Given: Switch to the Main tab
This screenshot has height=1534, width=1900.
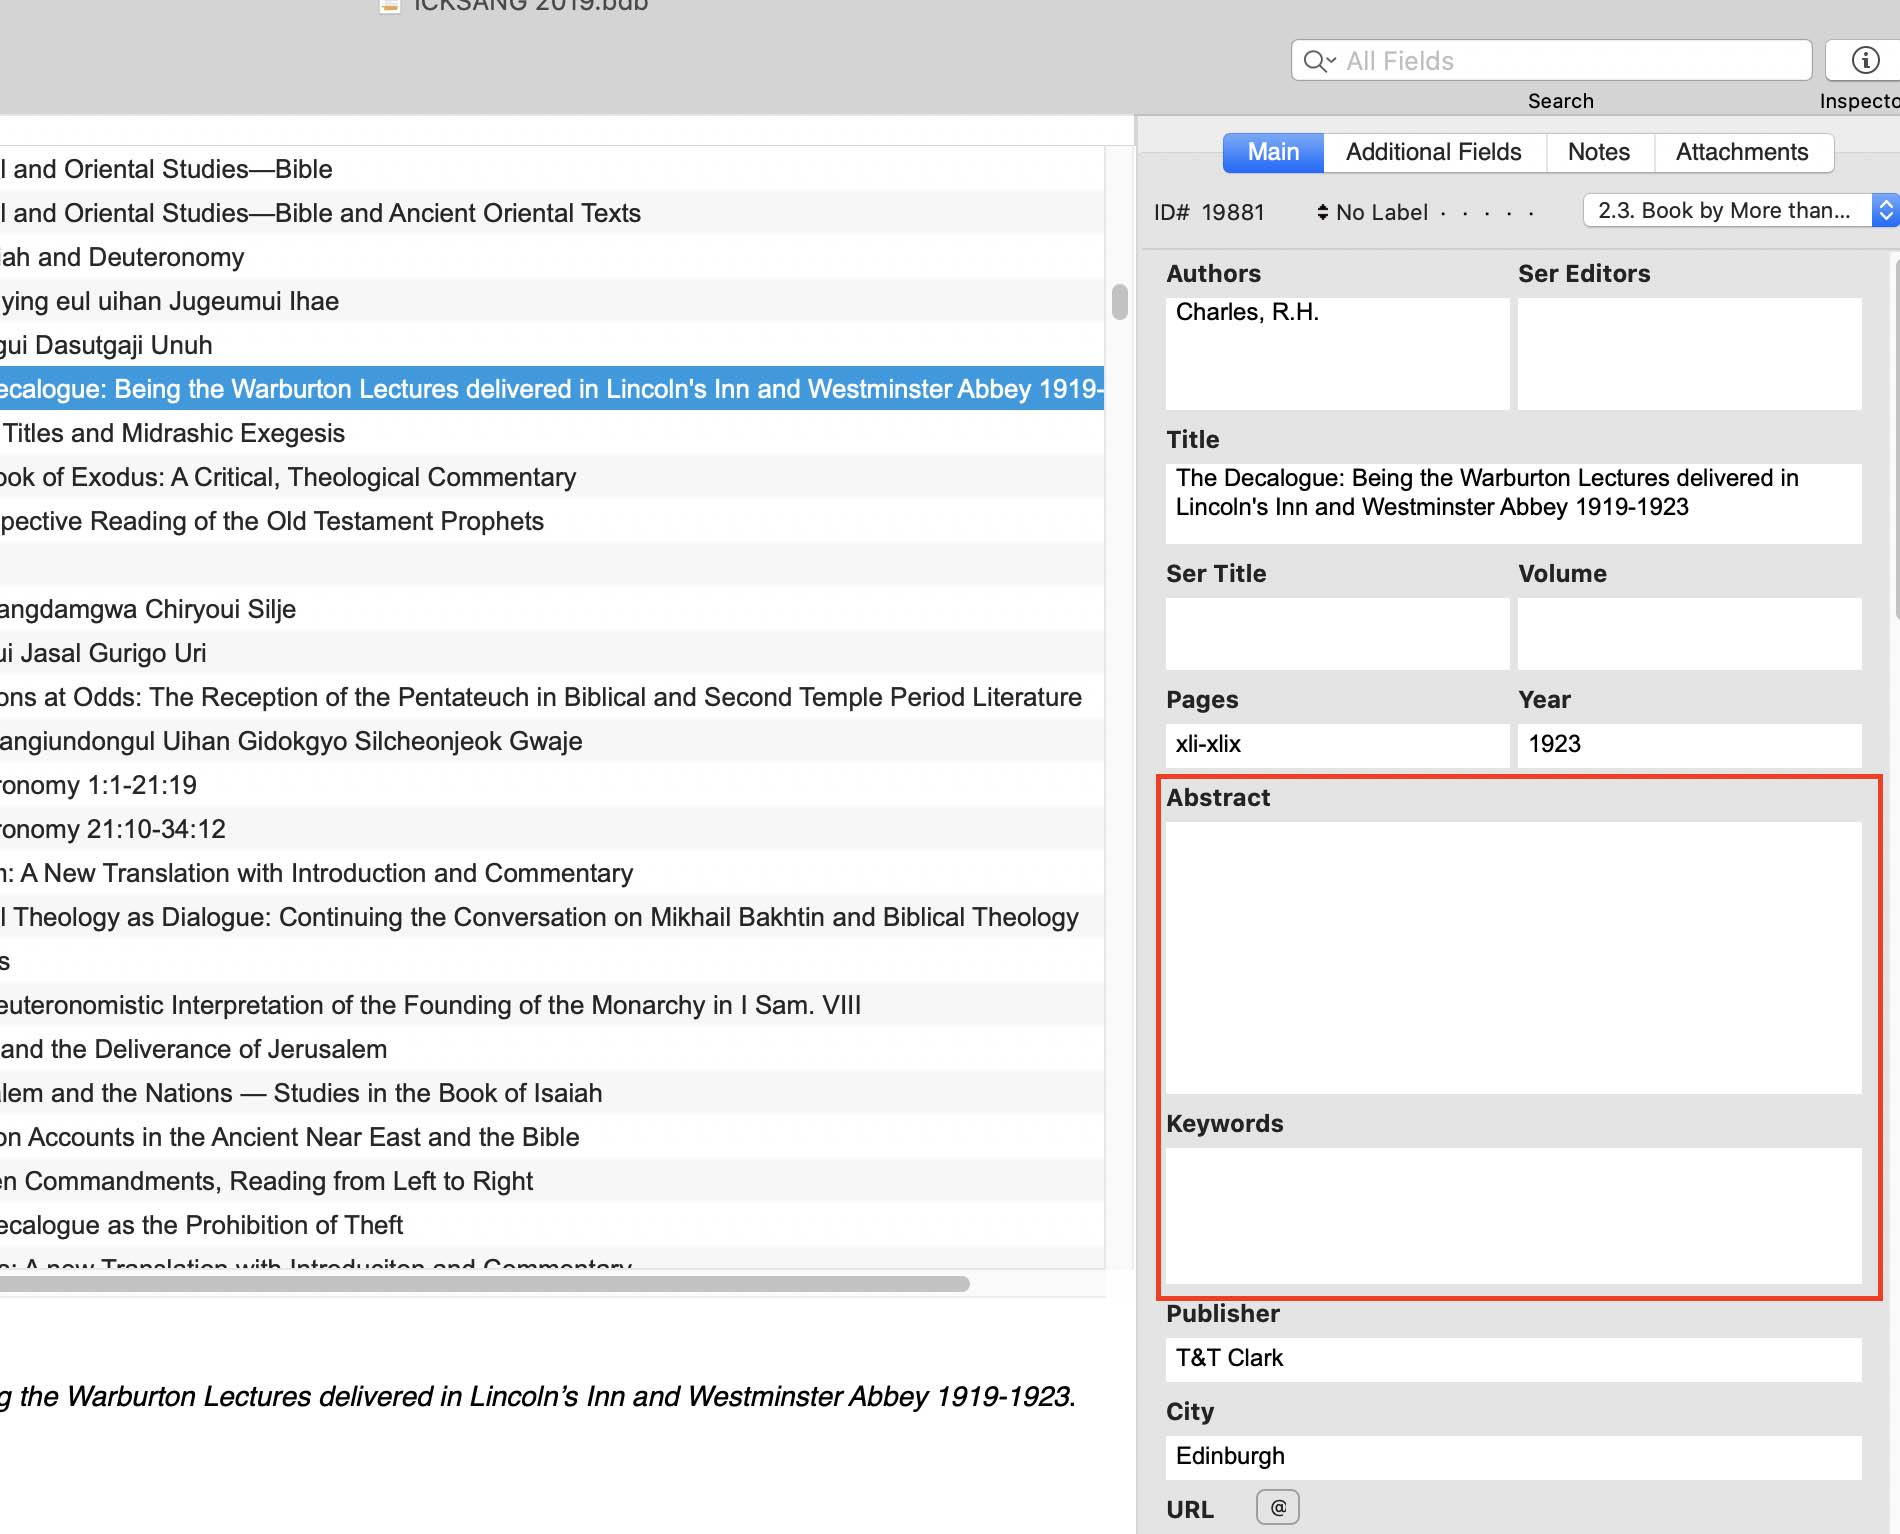Looking at the screenshot, I should [1273, 152].
